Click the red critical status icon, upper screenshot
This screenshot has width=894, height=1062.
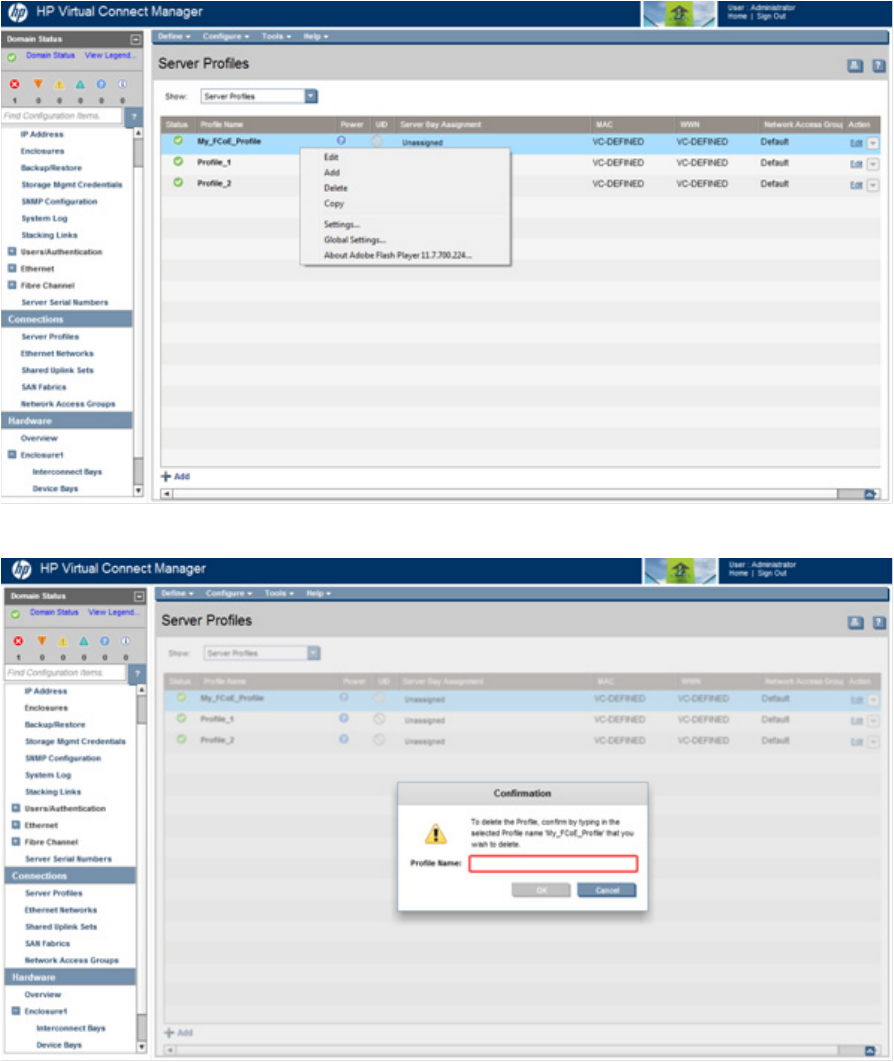(15, 84)
